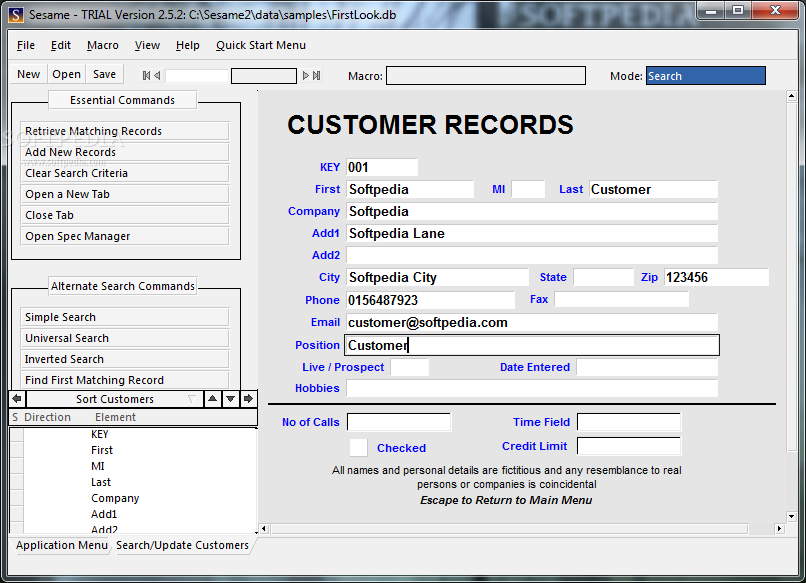This screenshot has width=806, height=583.
Task: Click the Fax field
Action: pos(621,299)
